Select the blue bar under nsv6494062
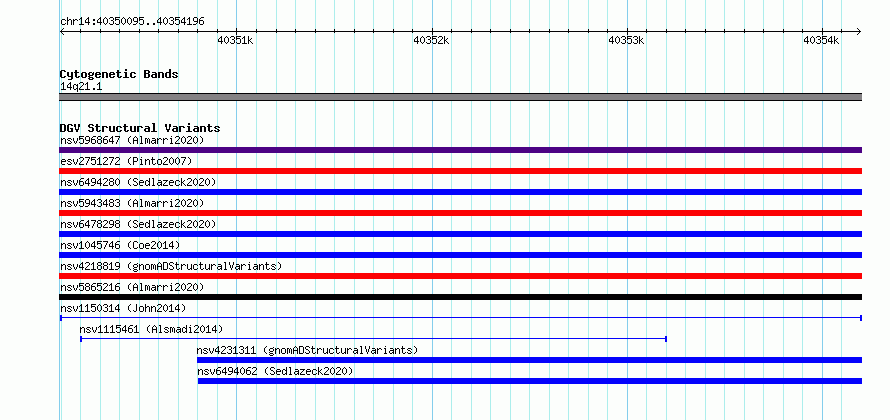The height and width of the screenshot is (420, 890). click(530, 381)
